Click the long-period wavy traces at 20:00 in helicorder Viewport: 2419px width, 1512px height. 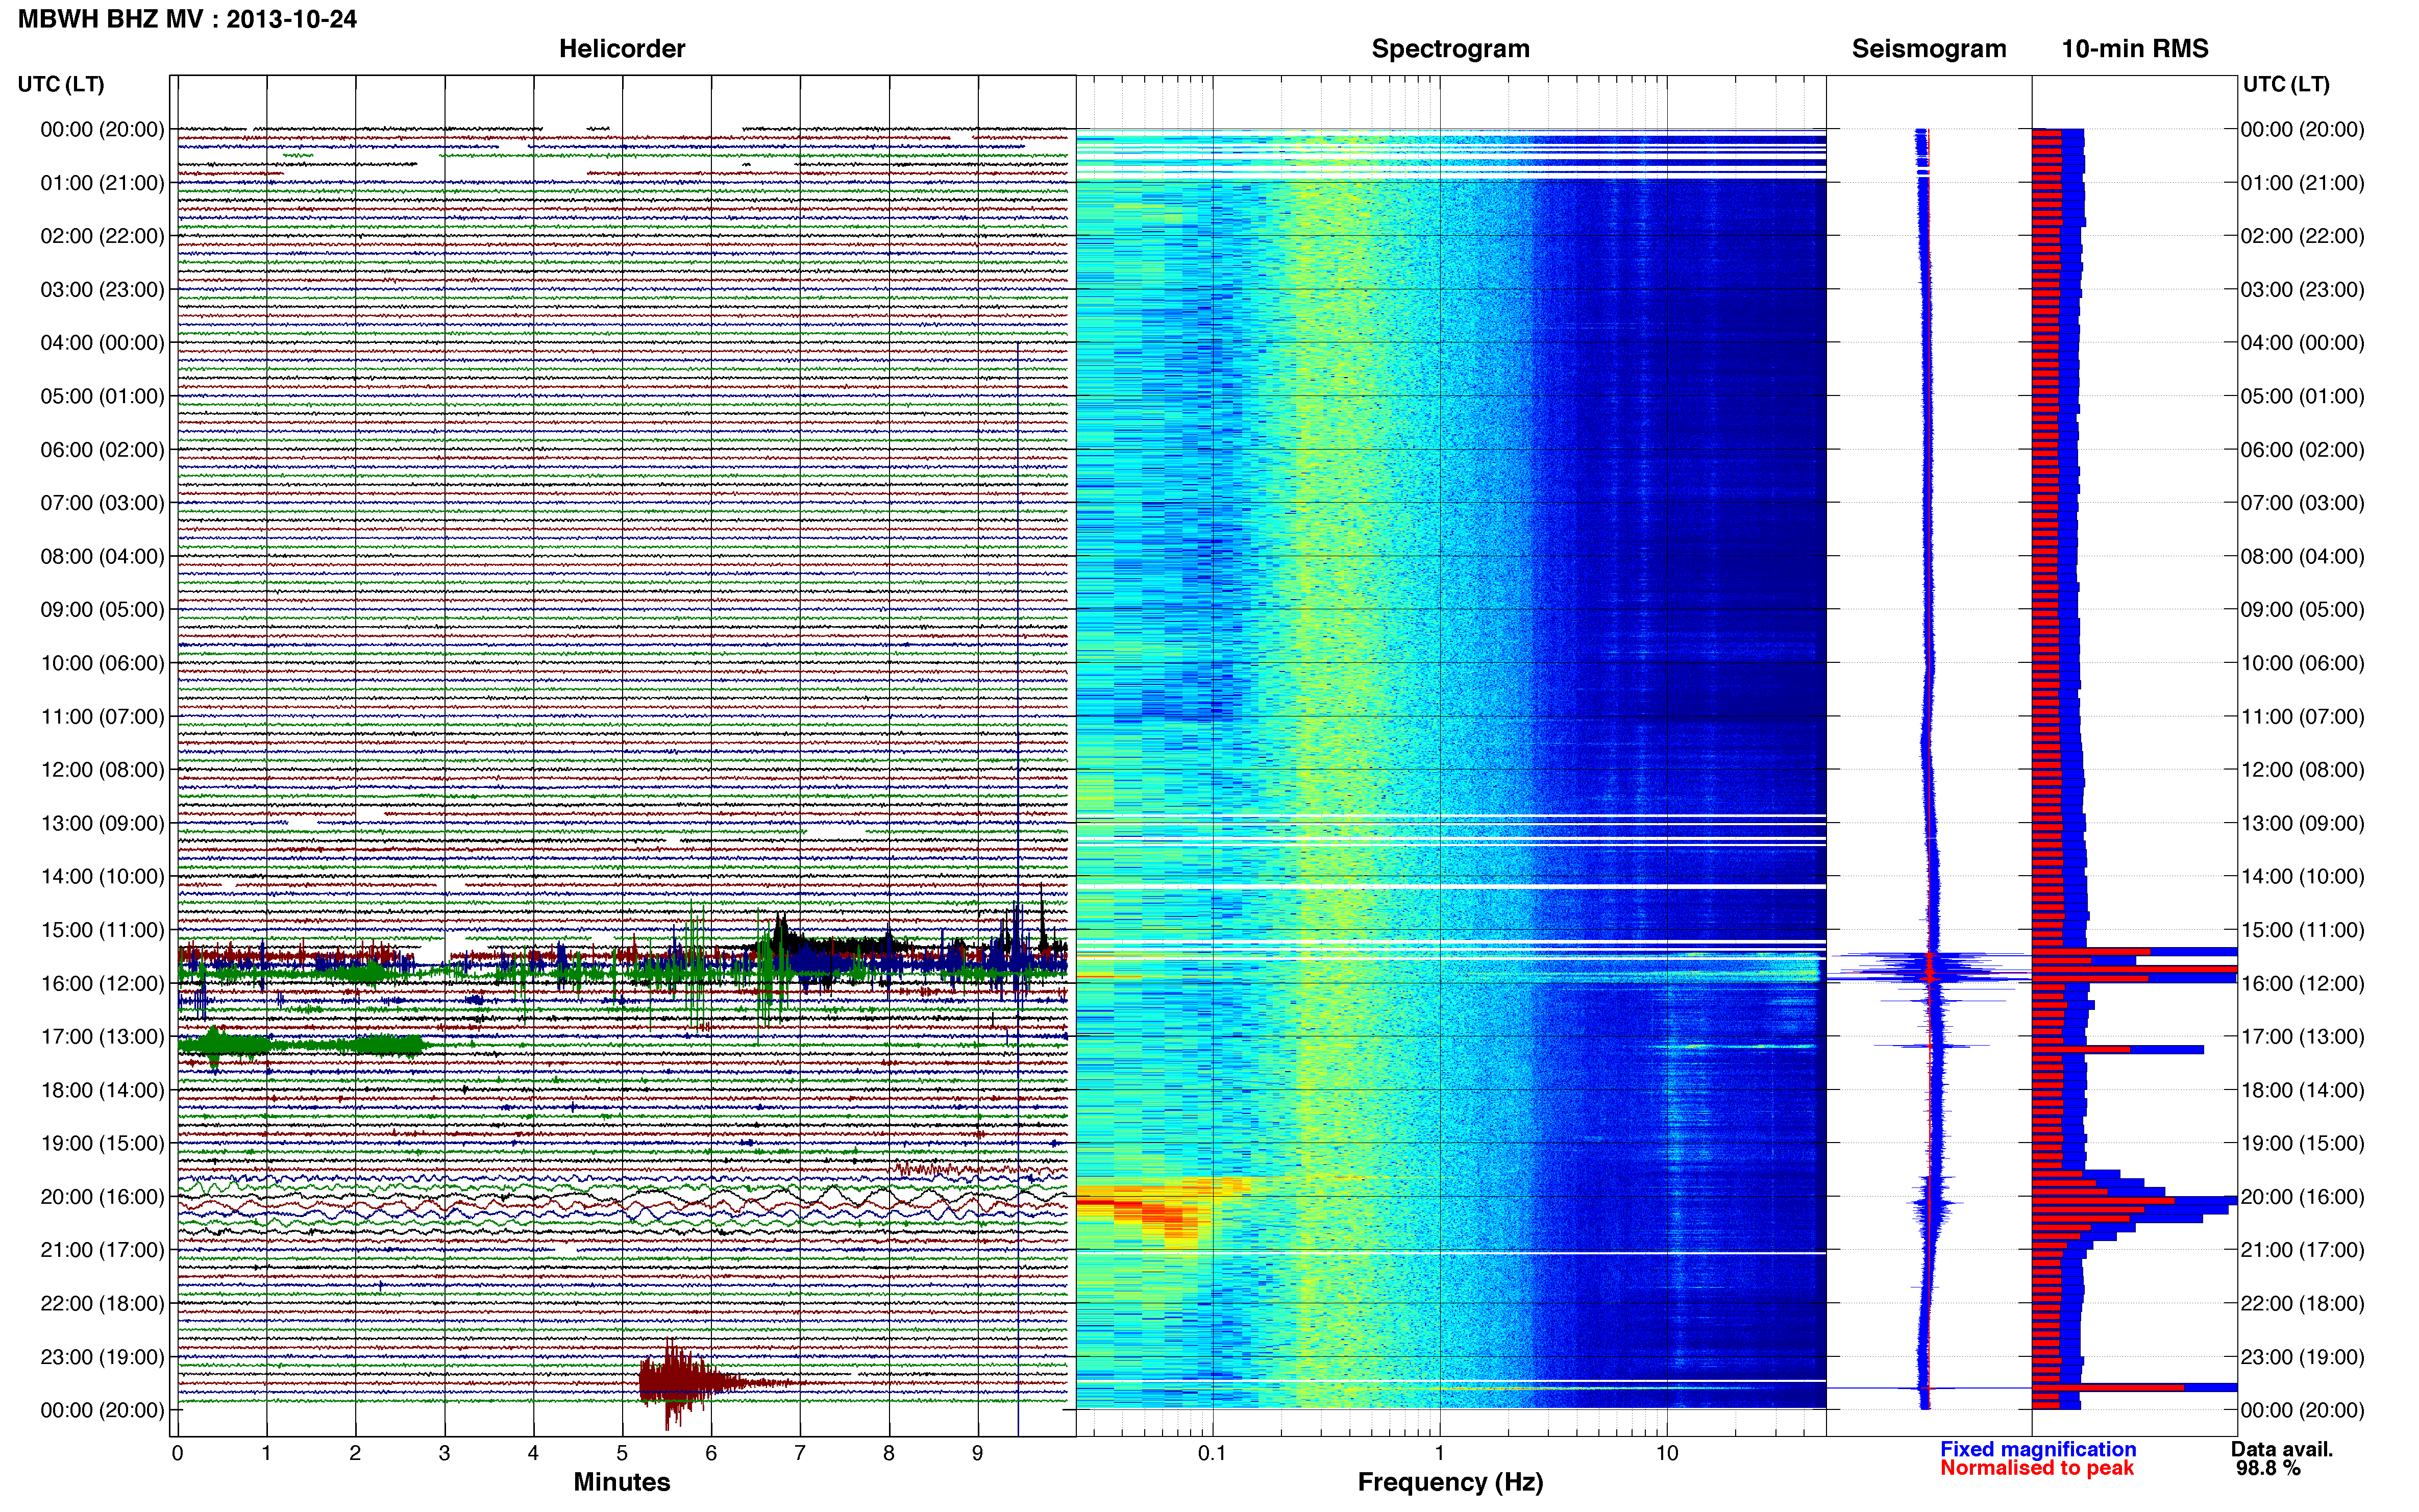[622, 1205]
